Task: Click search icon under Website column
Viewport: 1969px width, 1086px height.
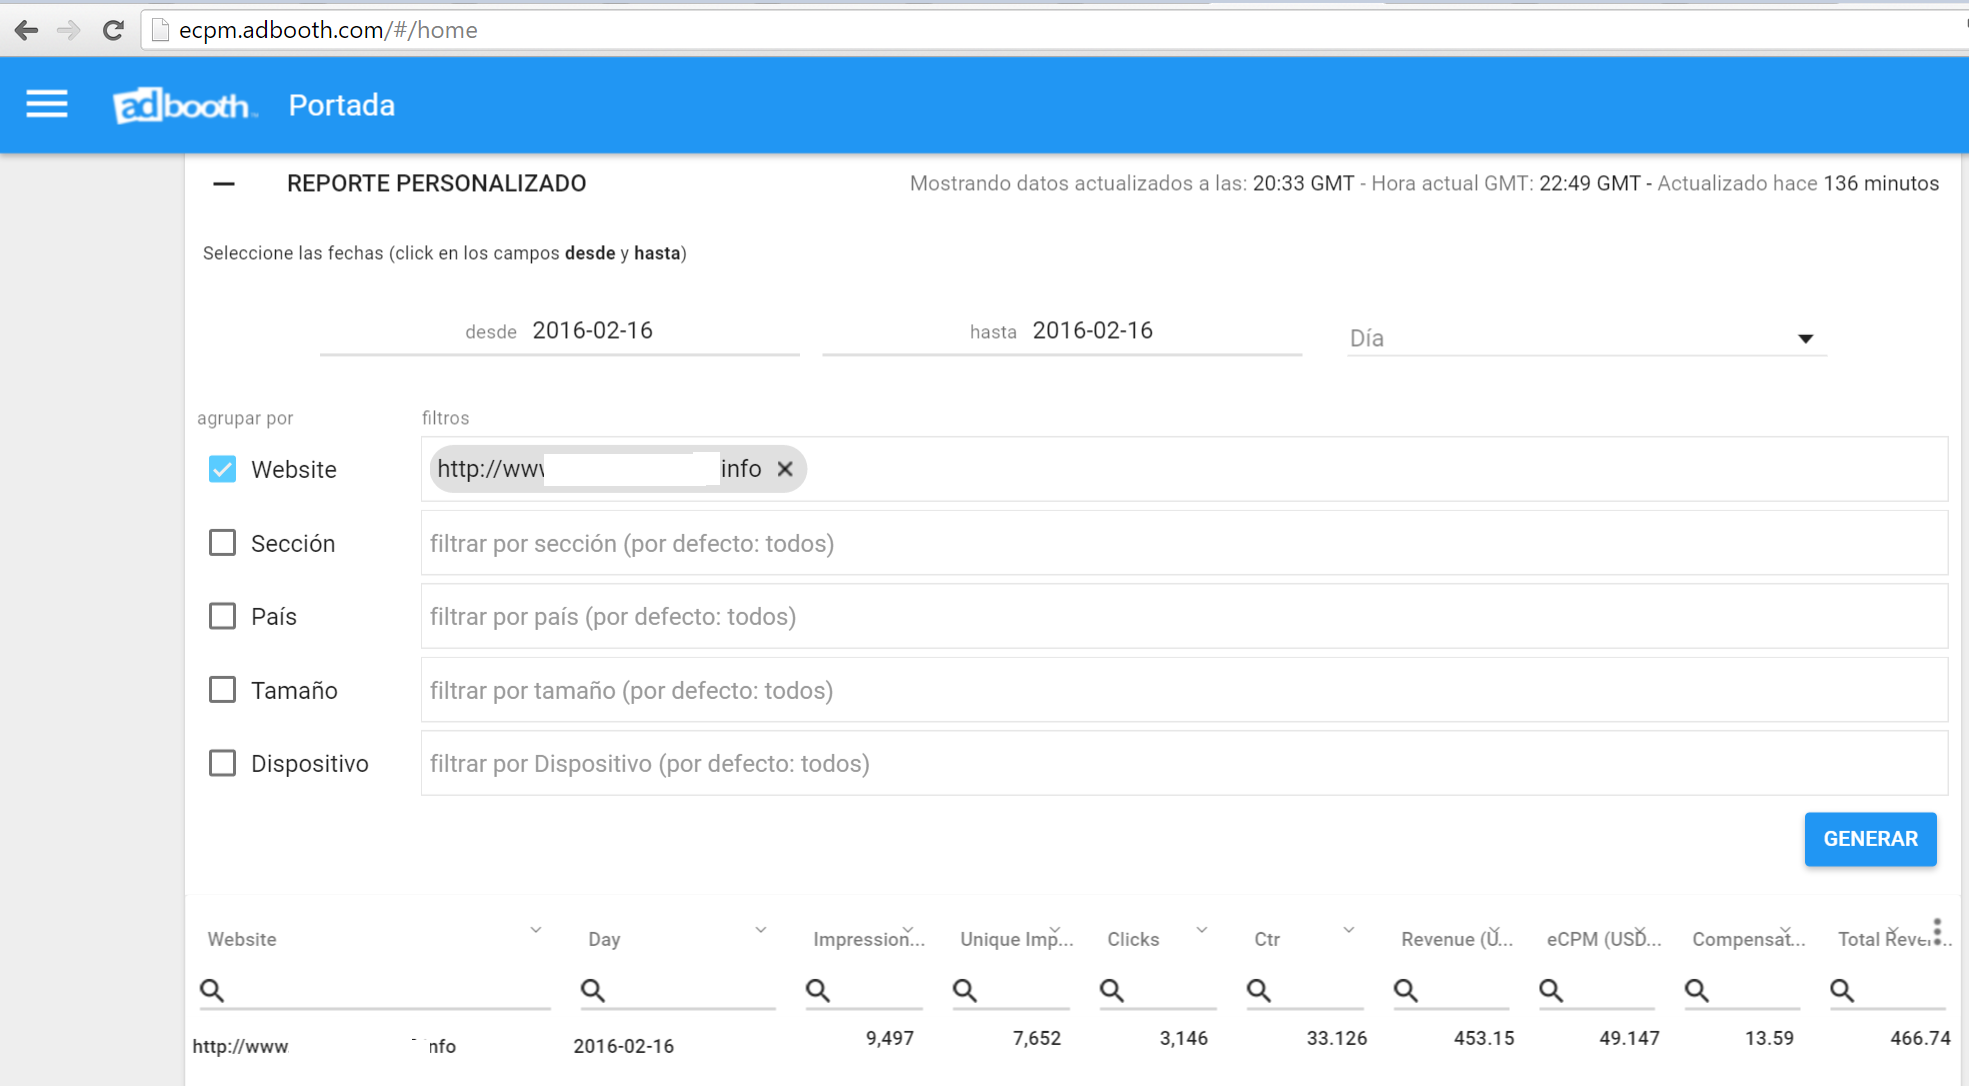Action: click(x=212, y=990)
